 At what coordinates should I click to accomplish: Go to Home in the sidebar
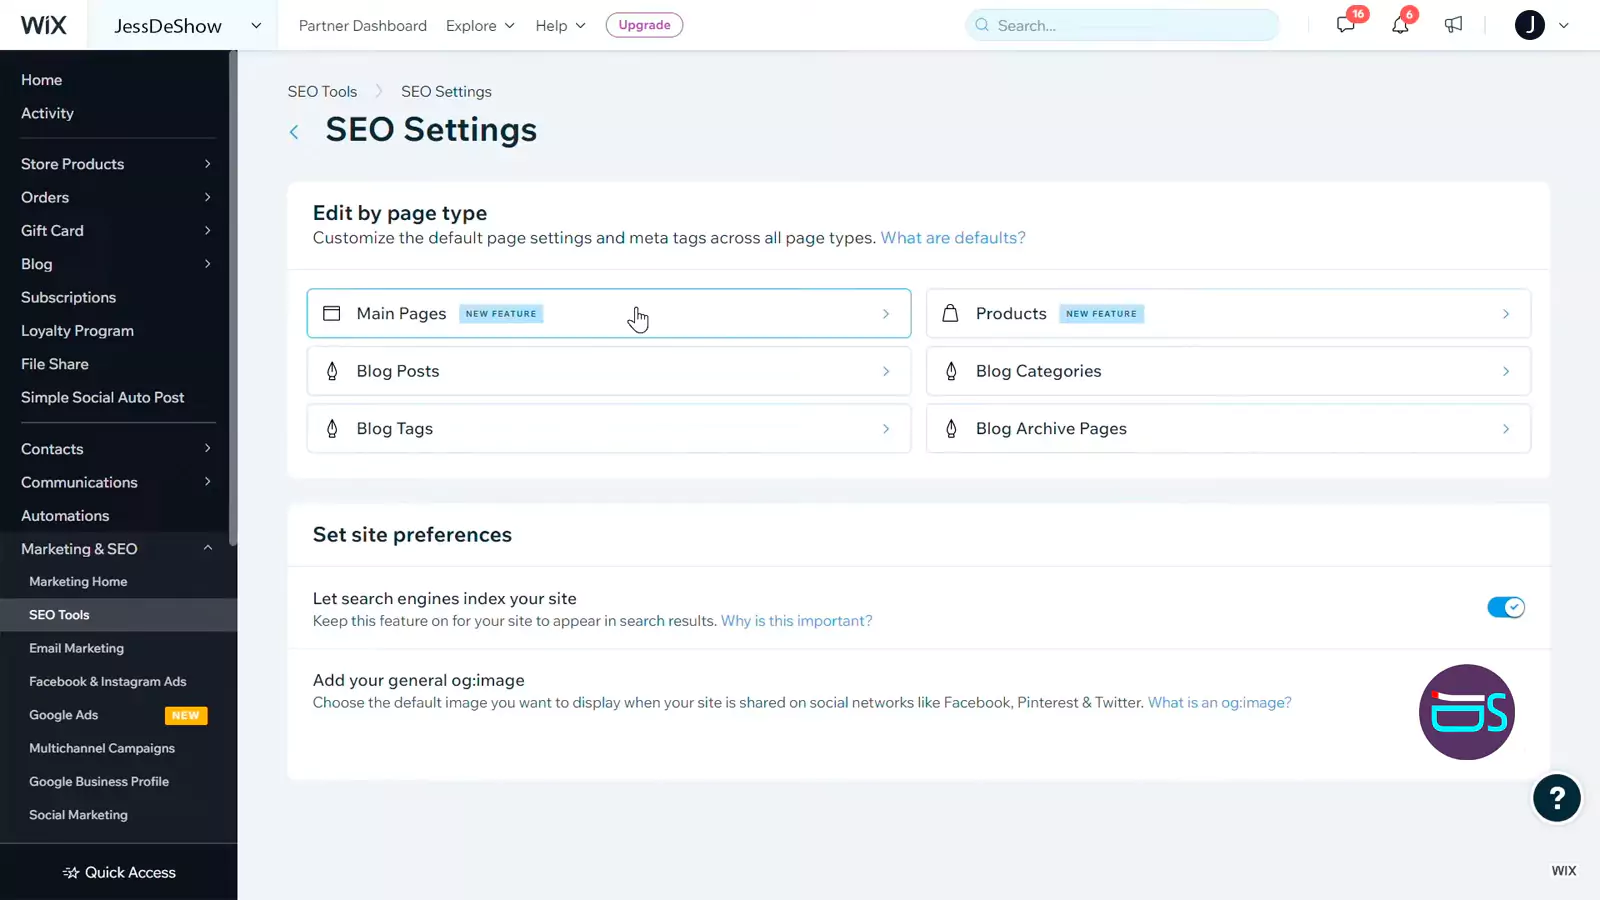click(x=42, y=80)
